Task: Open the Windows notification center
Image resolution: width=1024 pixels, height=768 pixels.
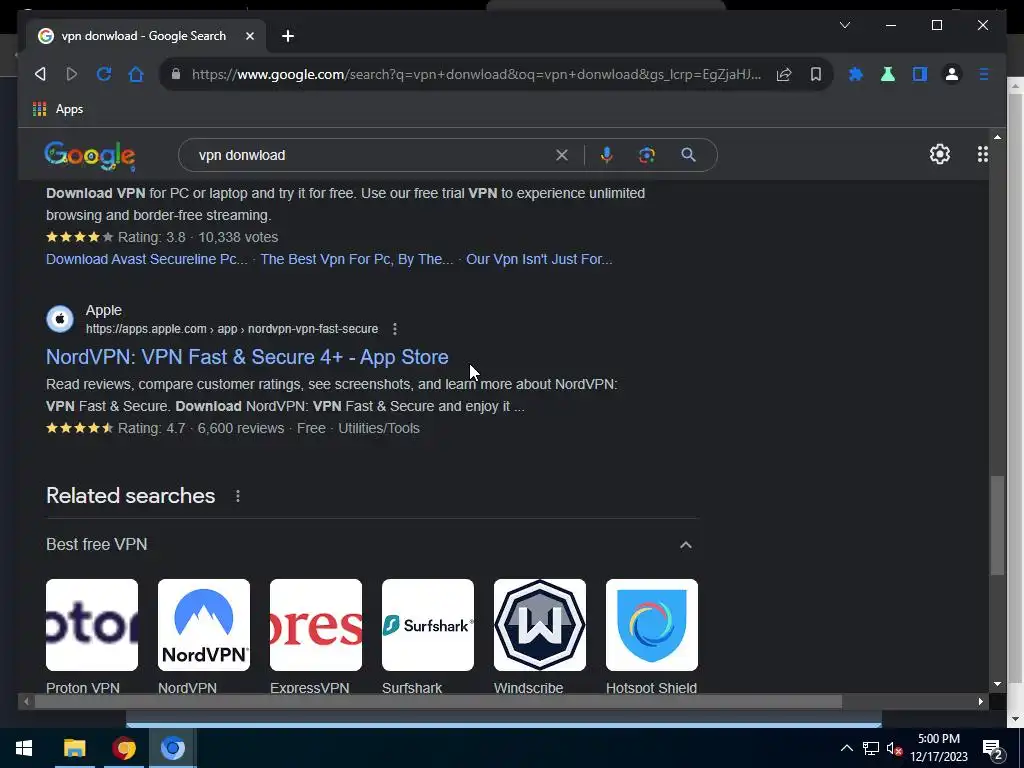Action: coord(993,749)
